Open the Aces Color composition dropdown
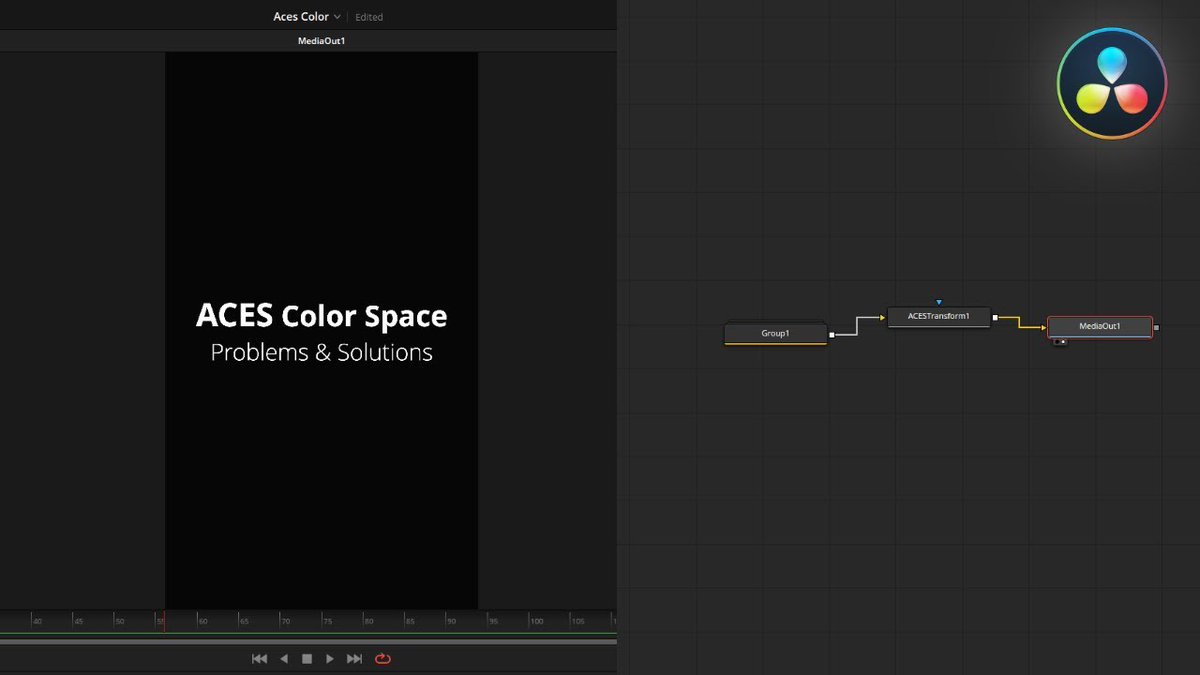The width and height of the screenshot is (1200, 675). [x=307, y=17]
